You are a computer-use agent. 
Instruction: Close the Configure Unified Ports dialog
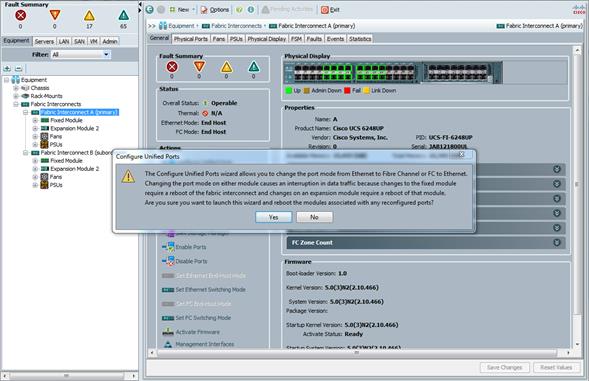click(x=462, y=154)
